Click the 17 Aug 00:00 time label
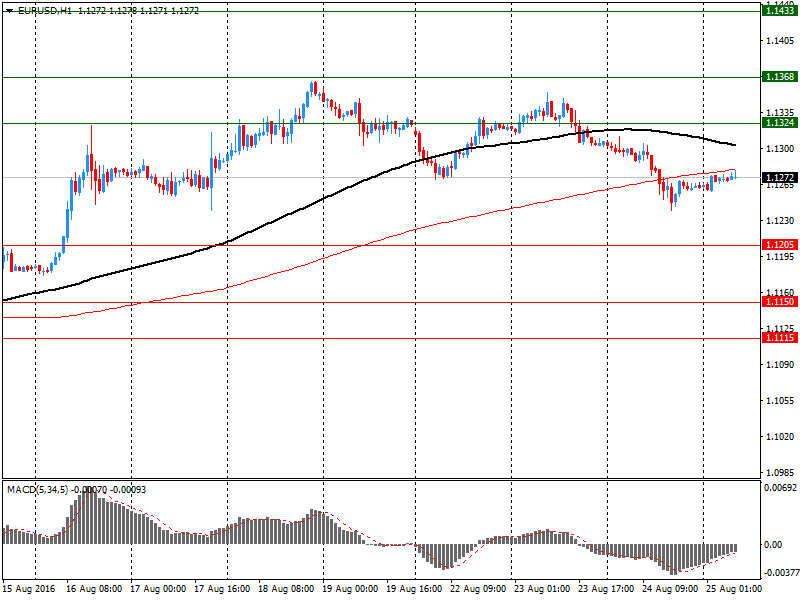 click(158, 589)
